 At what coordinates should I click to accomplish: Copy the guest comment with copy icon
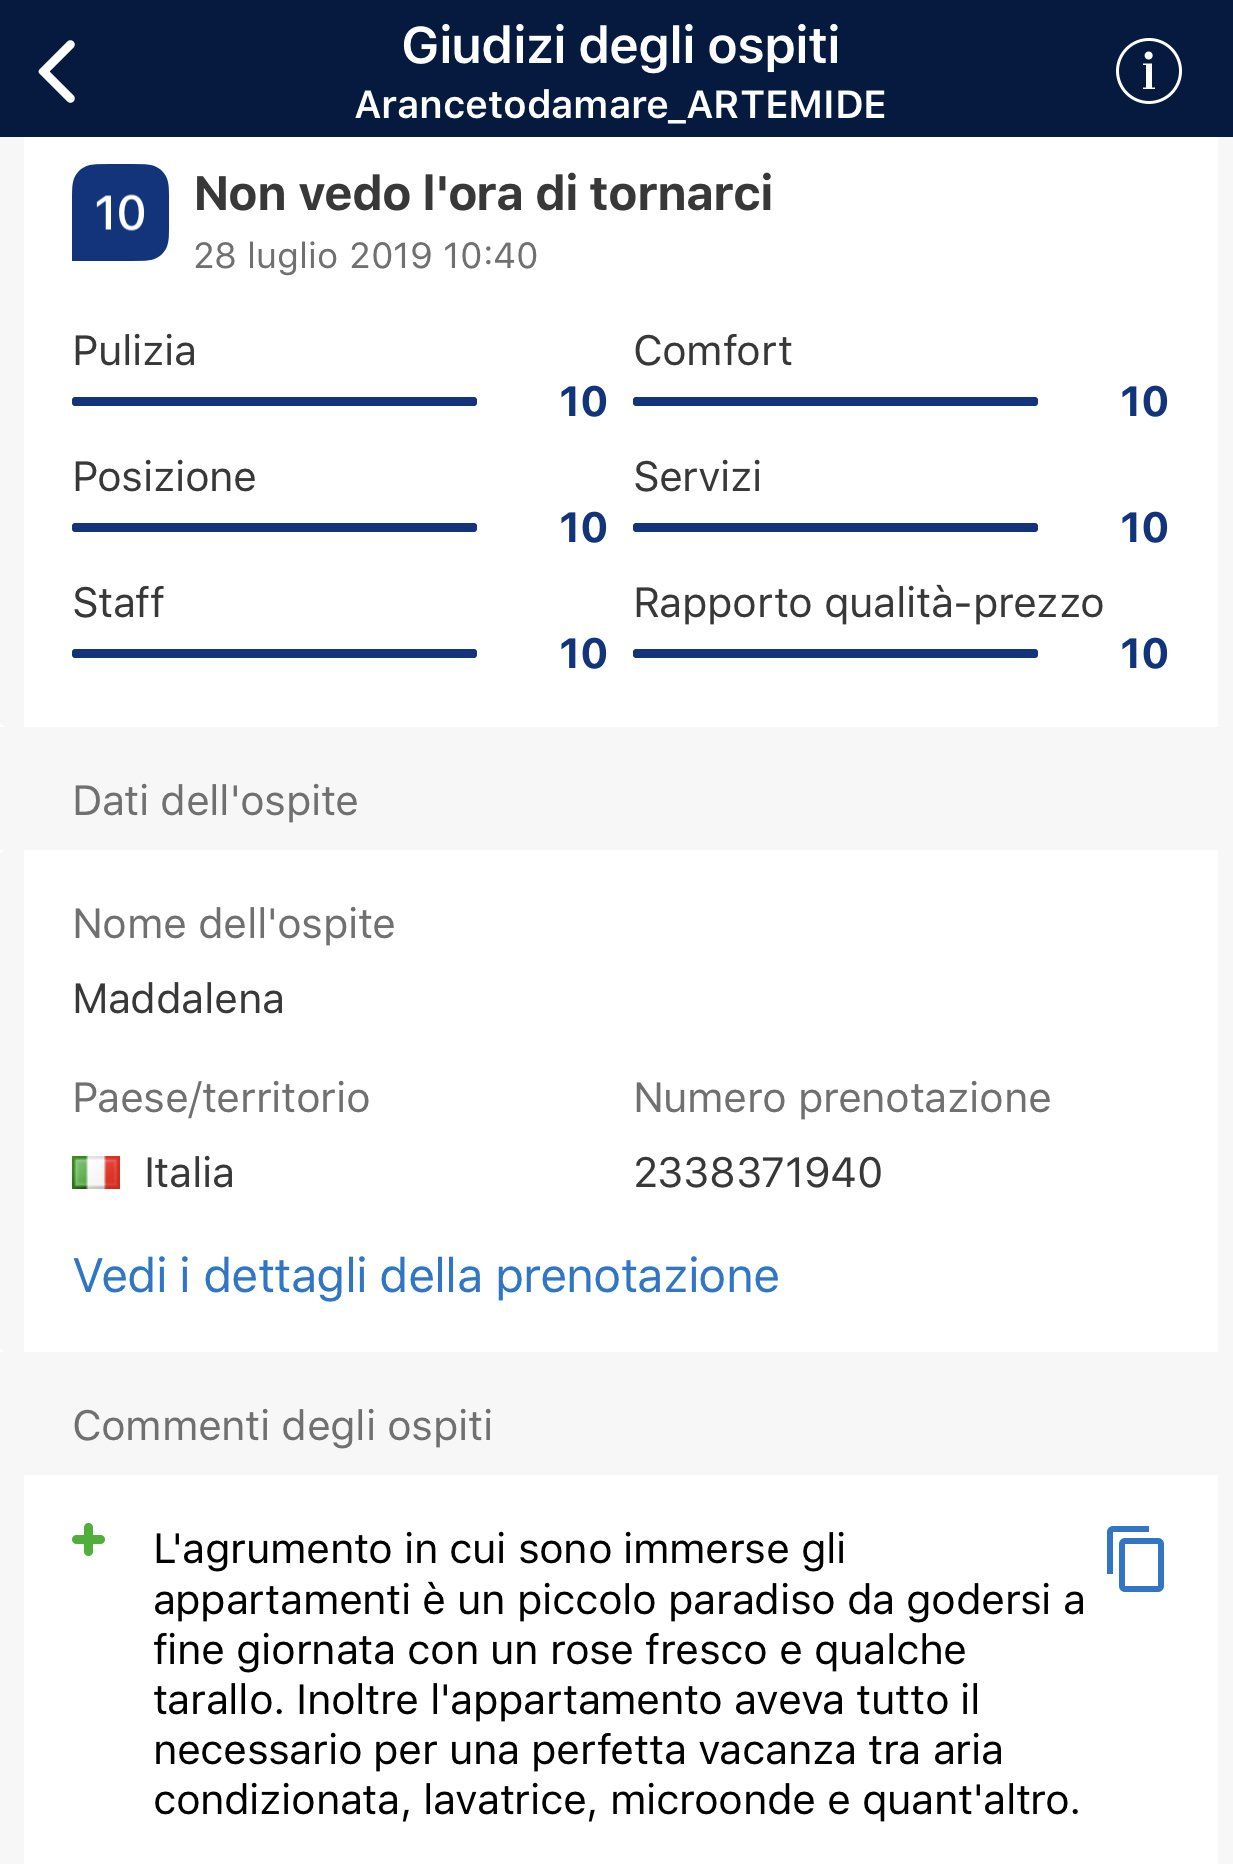click(1135, 1558)
